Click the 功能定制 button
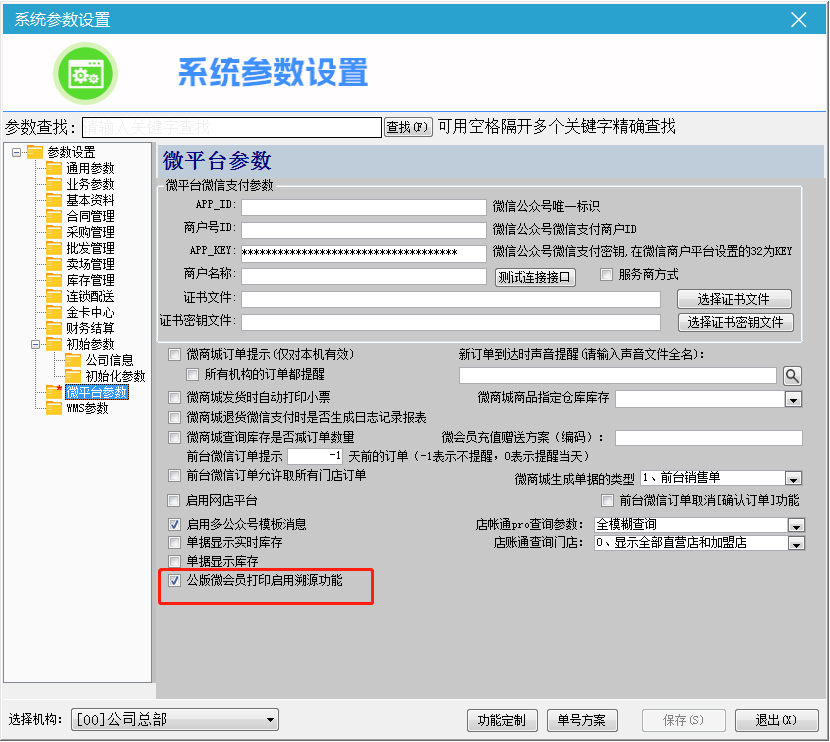 tap(502, 720)
